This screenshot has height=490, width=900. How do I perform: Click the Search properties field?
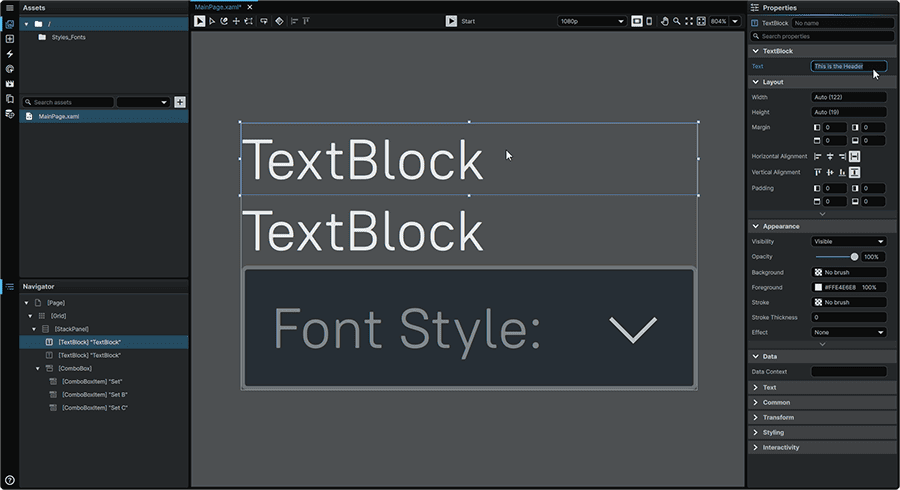point(823,36)
